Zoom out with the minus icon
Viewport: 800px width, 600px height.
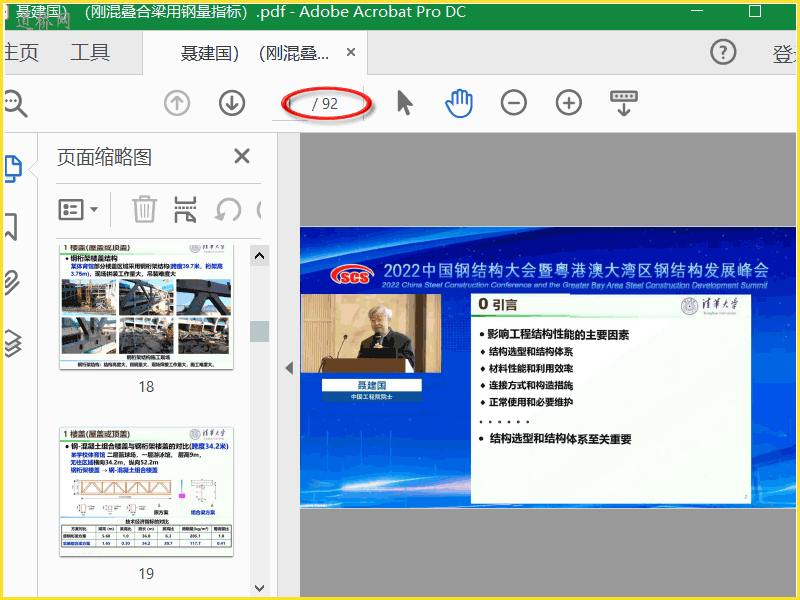click(x=514, y=103)
